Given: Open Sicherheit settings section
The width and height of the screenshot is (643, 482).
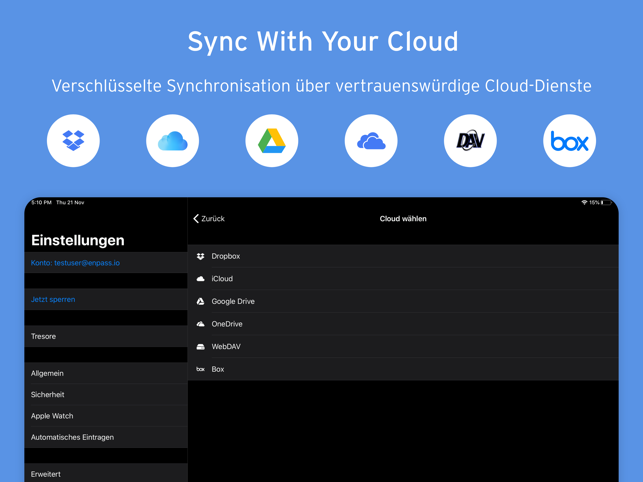Looking at the screenshot, I should pos(105,395).
